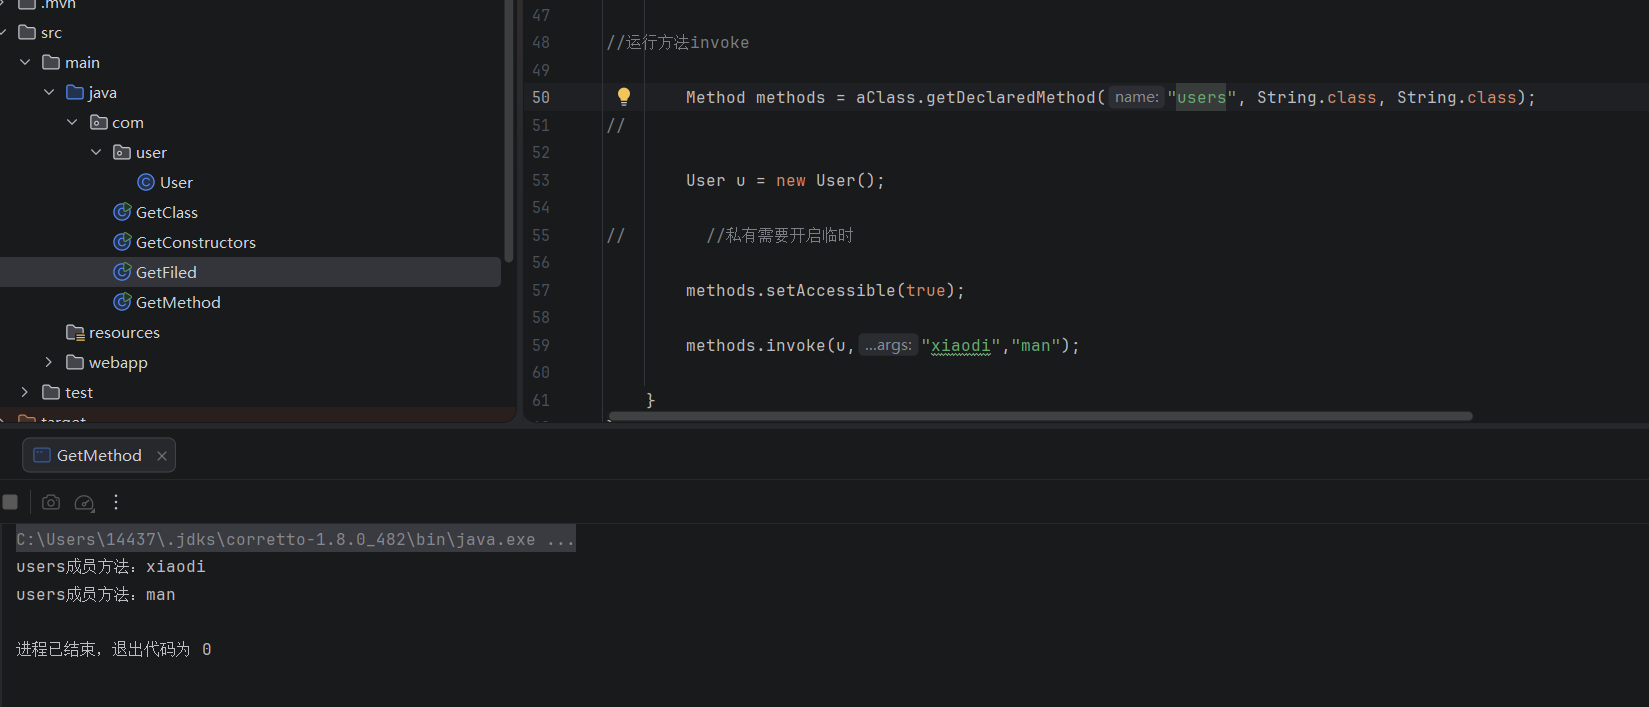
Task: Click the resources folder icon
Action: coord(75,332)
